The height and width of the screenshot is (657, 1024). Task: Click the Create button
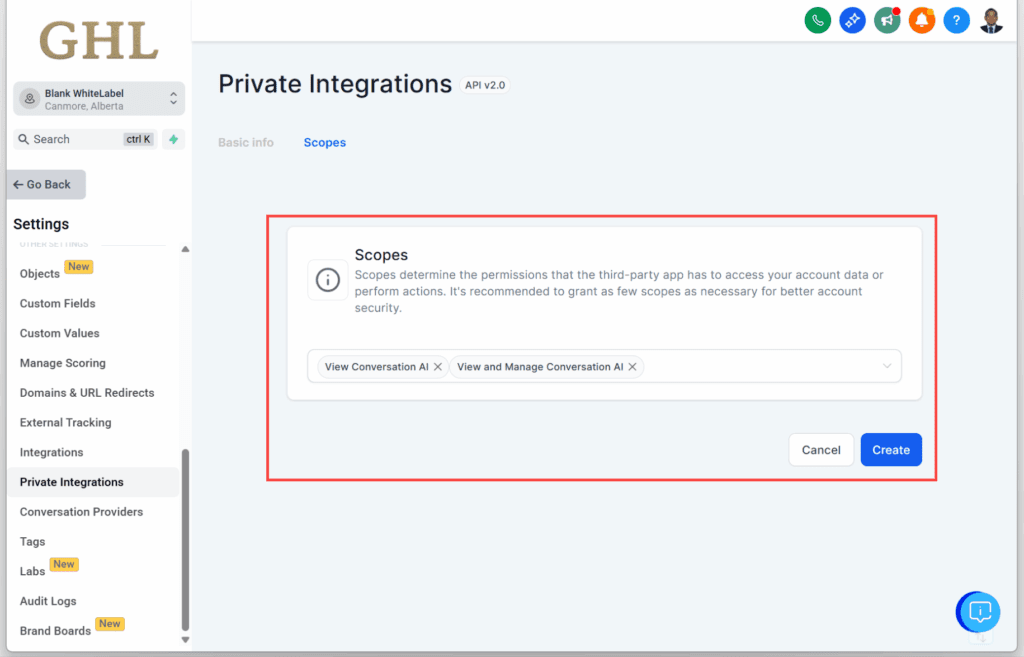[x=890, y=449]
